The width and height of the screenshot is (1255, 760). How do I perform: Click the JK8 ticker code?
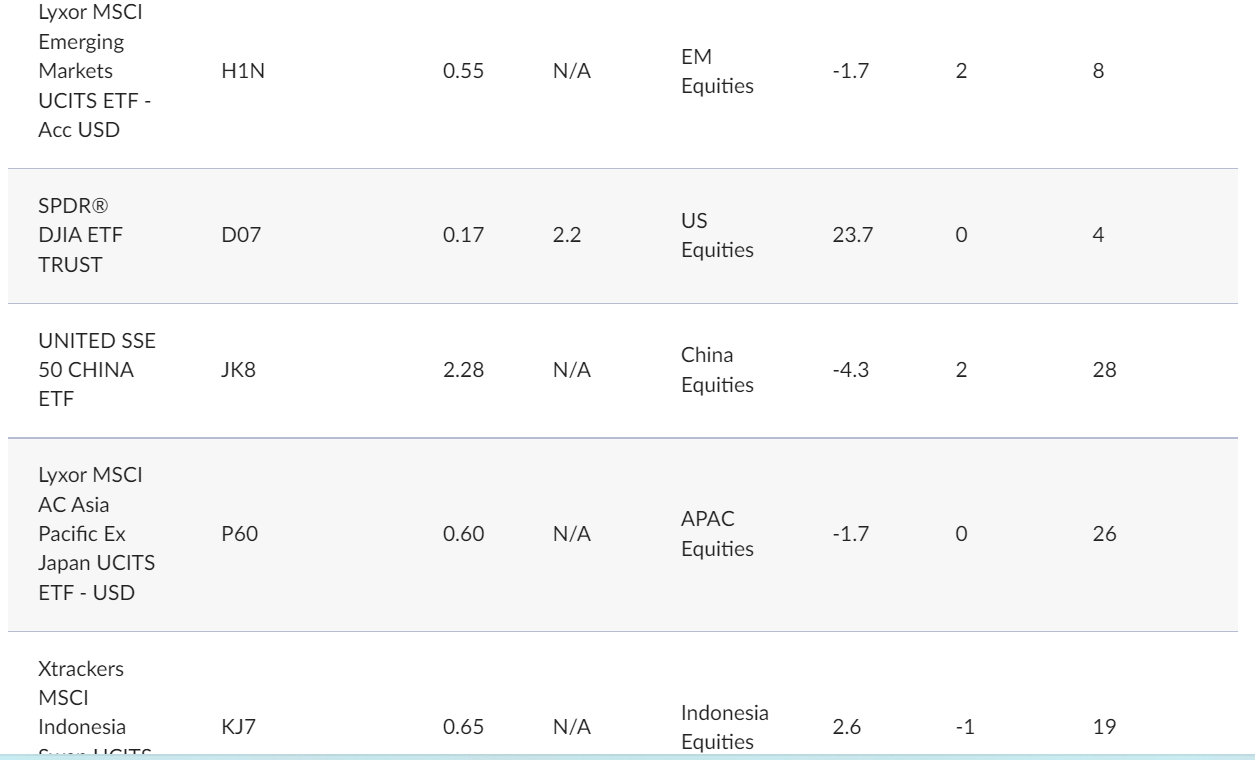[236, 371]
